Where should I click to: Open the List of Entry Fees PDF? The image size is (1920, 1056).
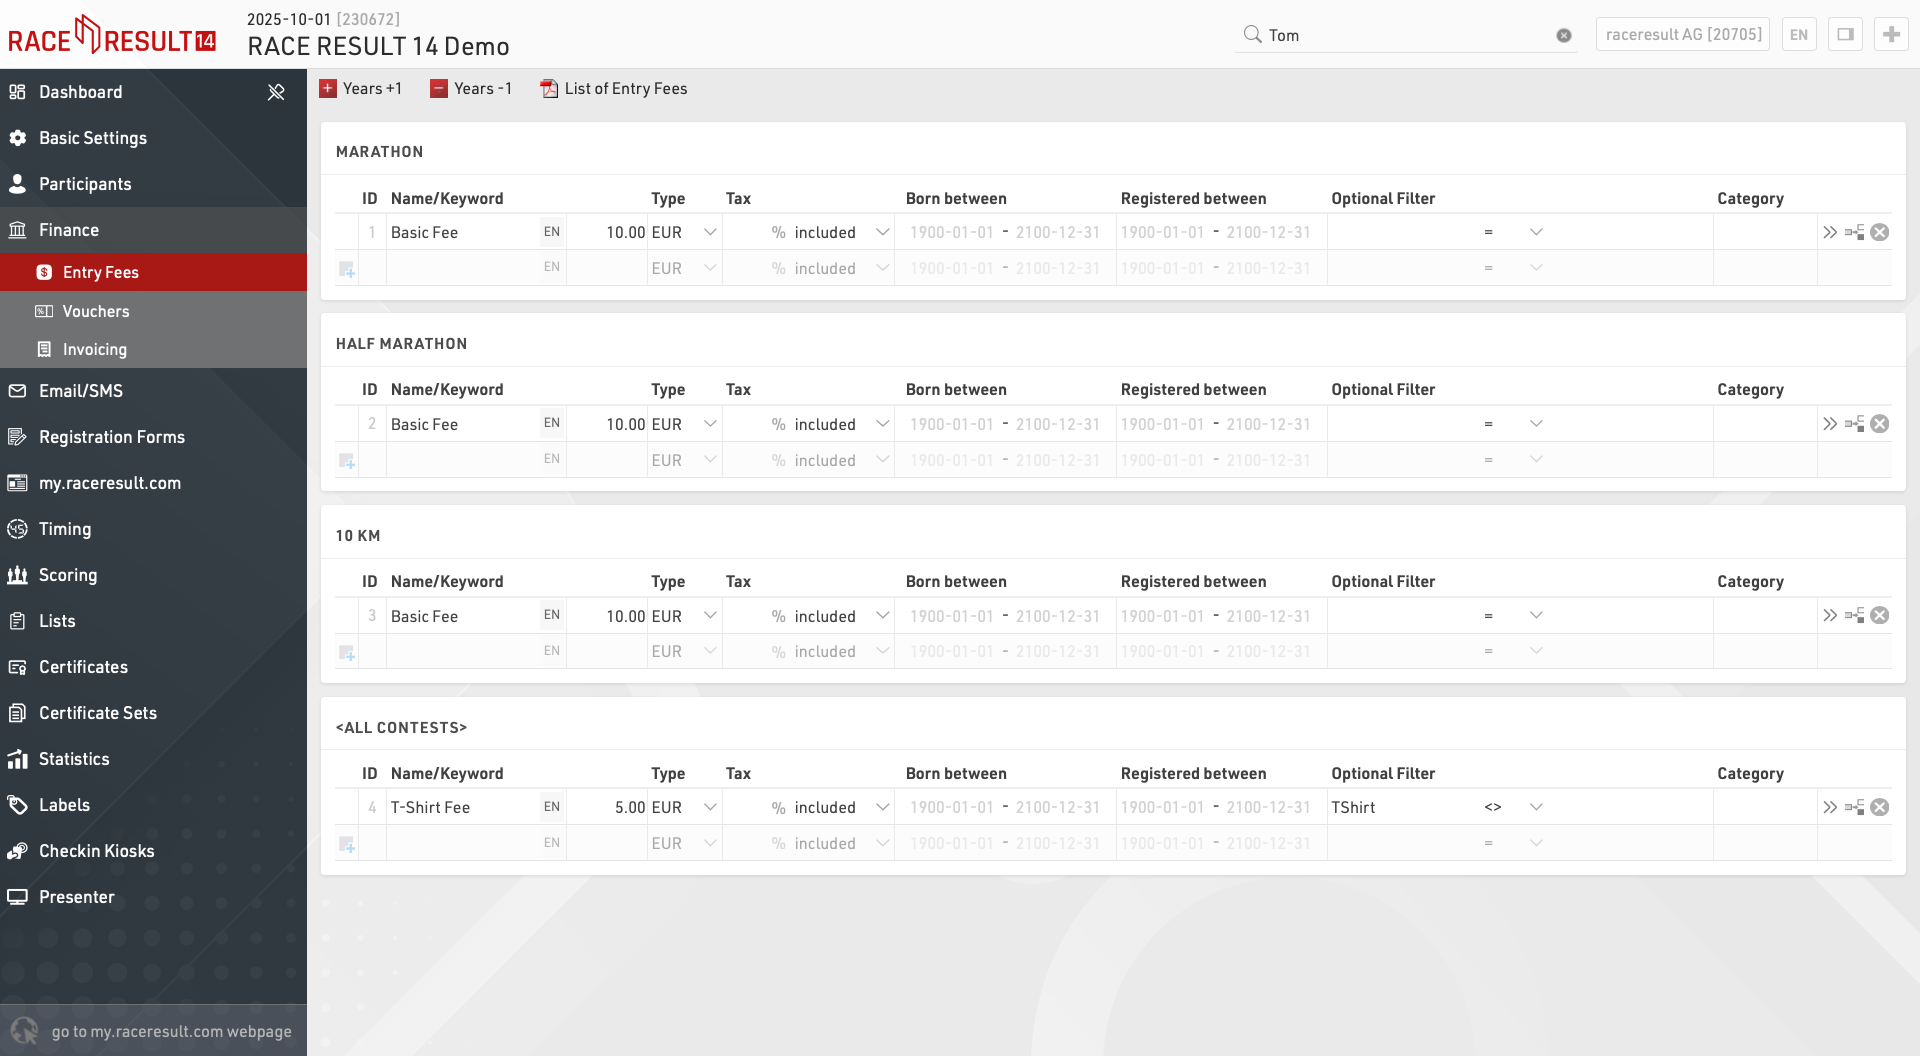[614, 89]
